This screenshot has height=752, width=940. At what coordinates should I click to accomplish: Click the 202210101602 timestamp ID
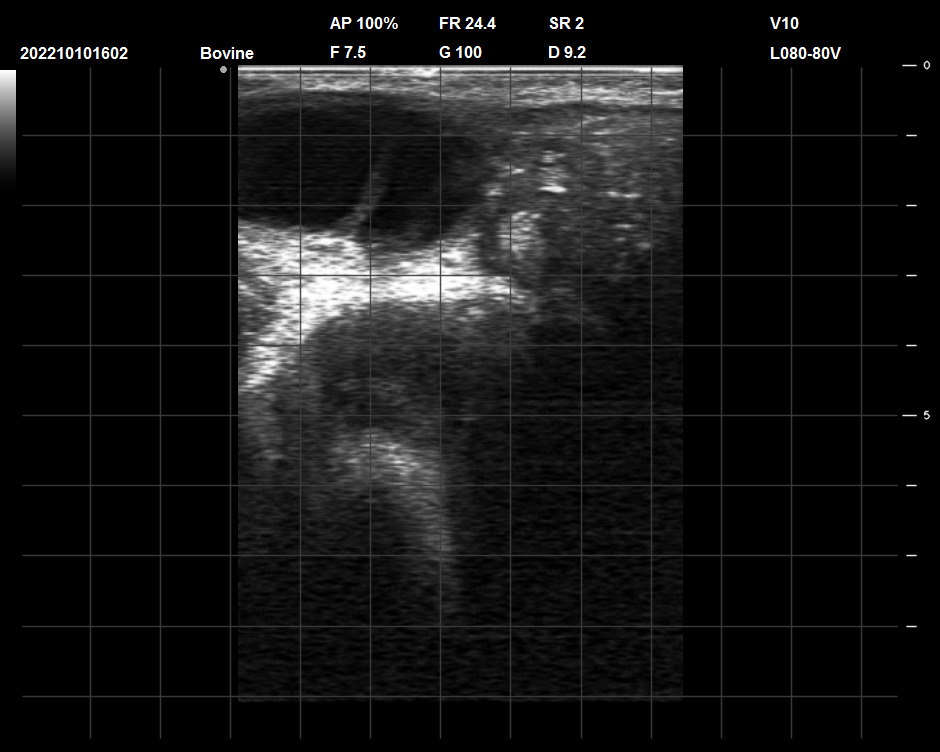point(74,53)
